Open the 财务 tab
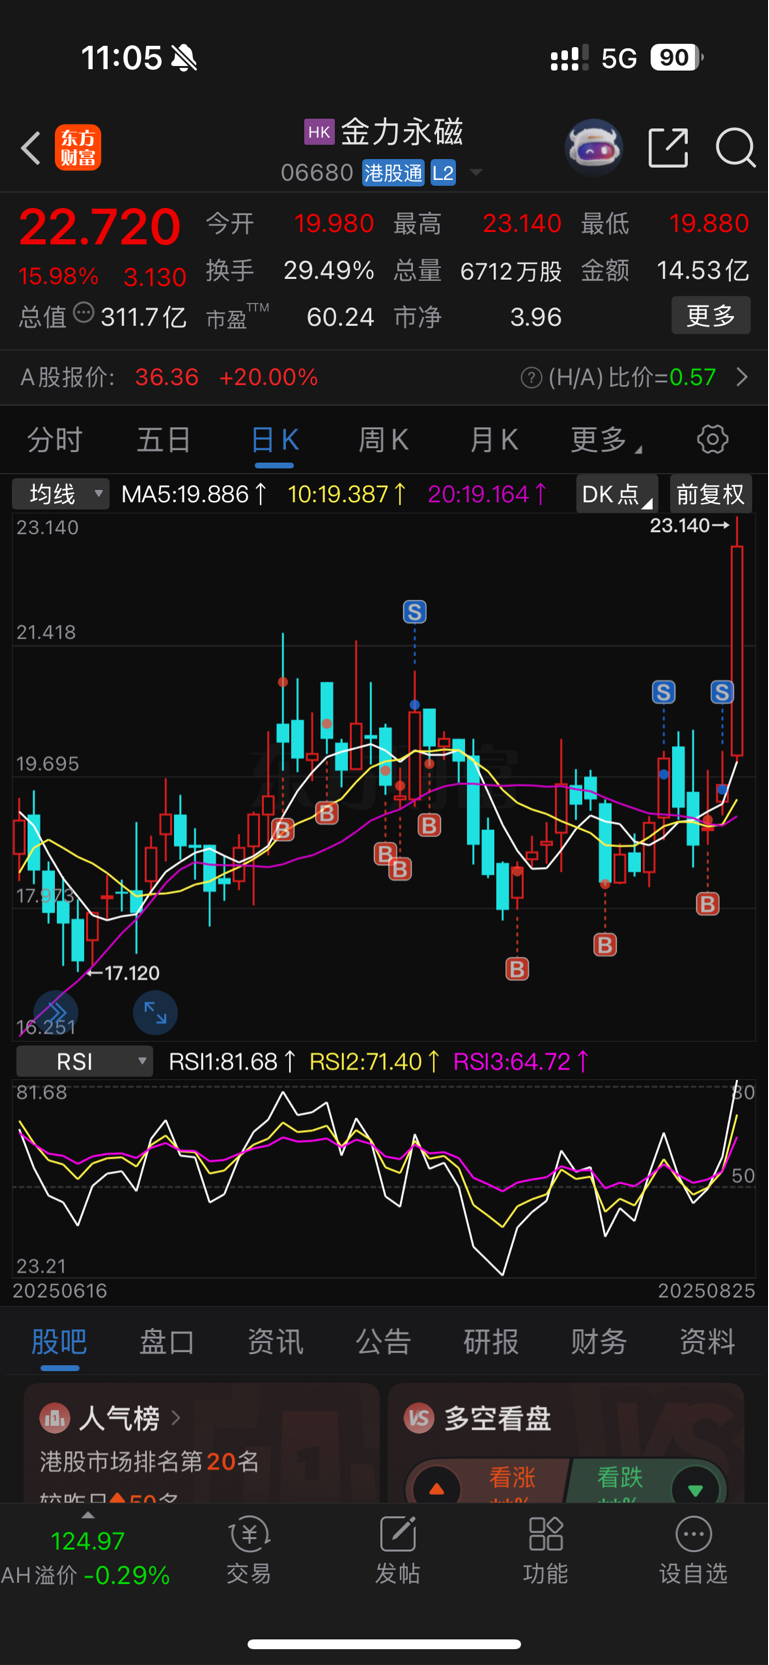 (599, 1341)
